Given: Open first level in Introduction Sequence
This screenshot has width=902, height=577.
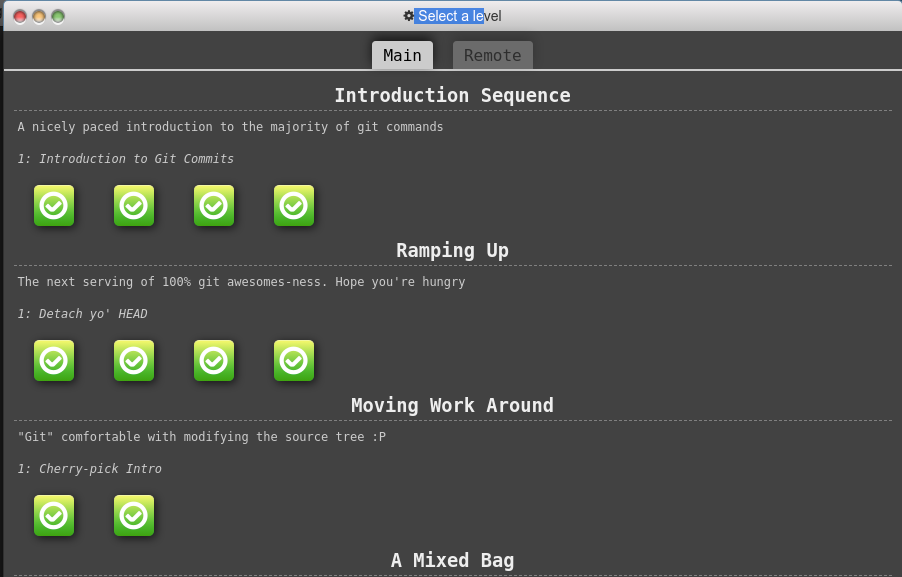Looking at the screenshot, I should [54, 205].
